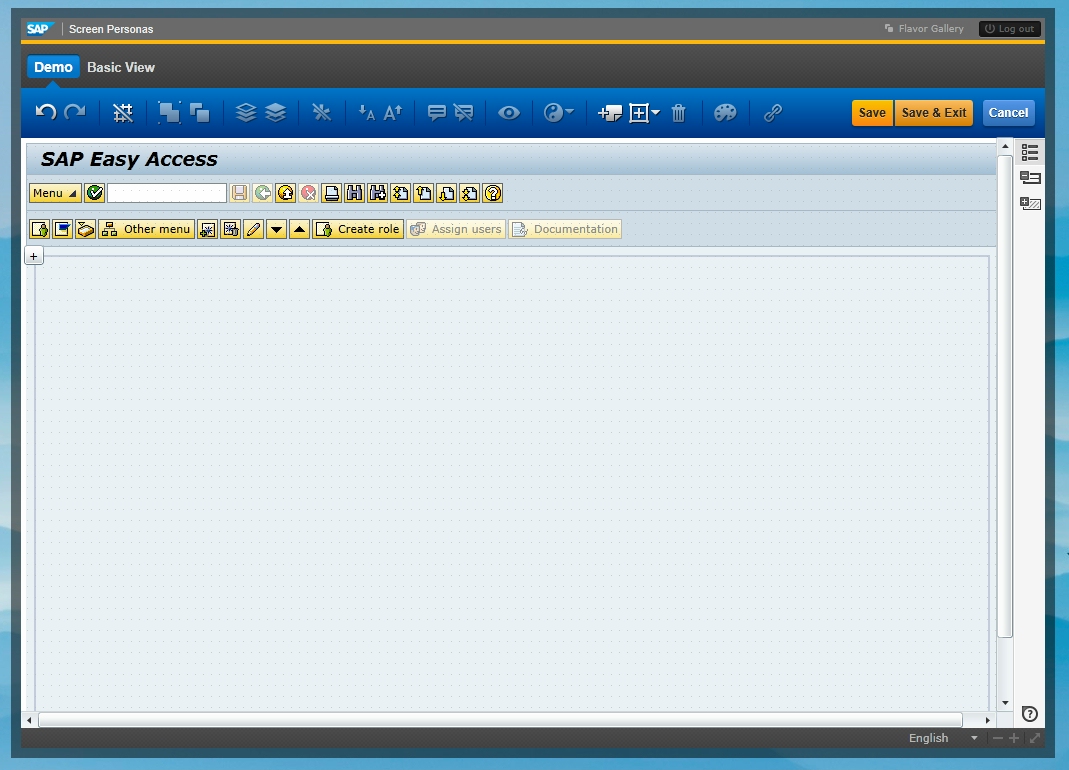Click the red X cancel icon
The width and height of the screenshot is (1069, 770).
click(308, 193)
